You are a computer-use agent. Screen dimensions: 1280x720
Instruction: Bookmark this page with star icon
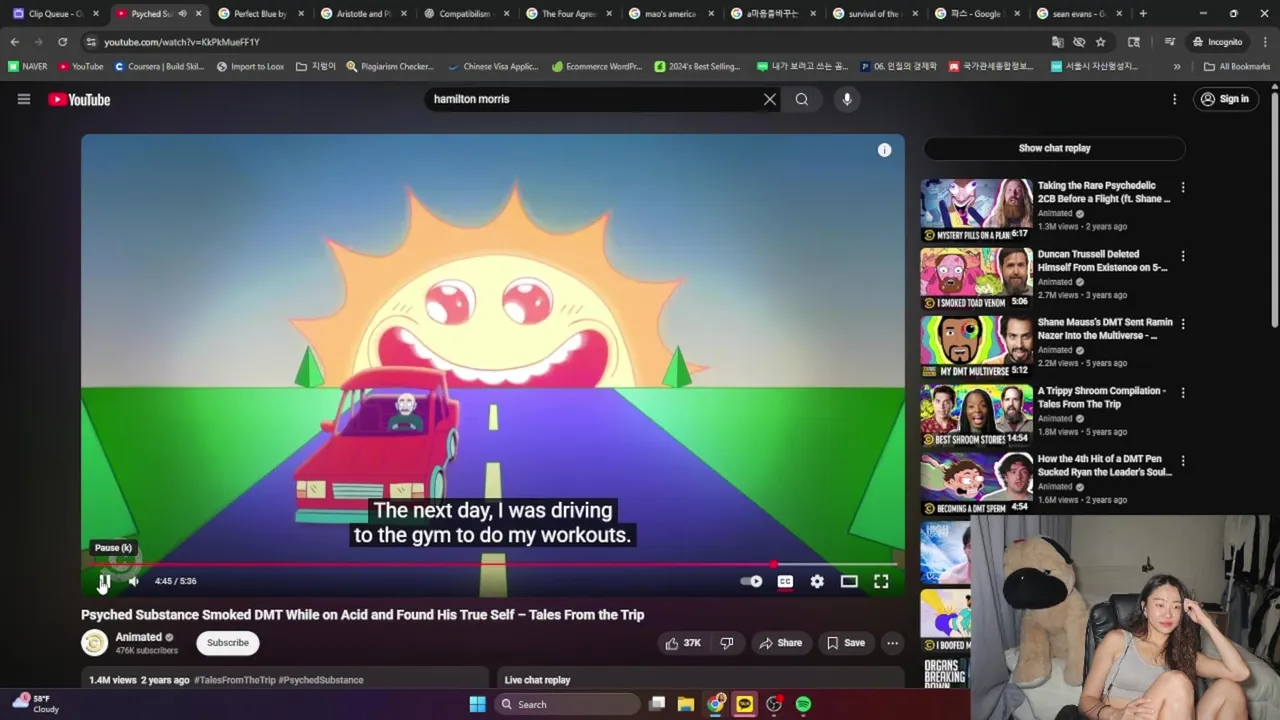1100,42
